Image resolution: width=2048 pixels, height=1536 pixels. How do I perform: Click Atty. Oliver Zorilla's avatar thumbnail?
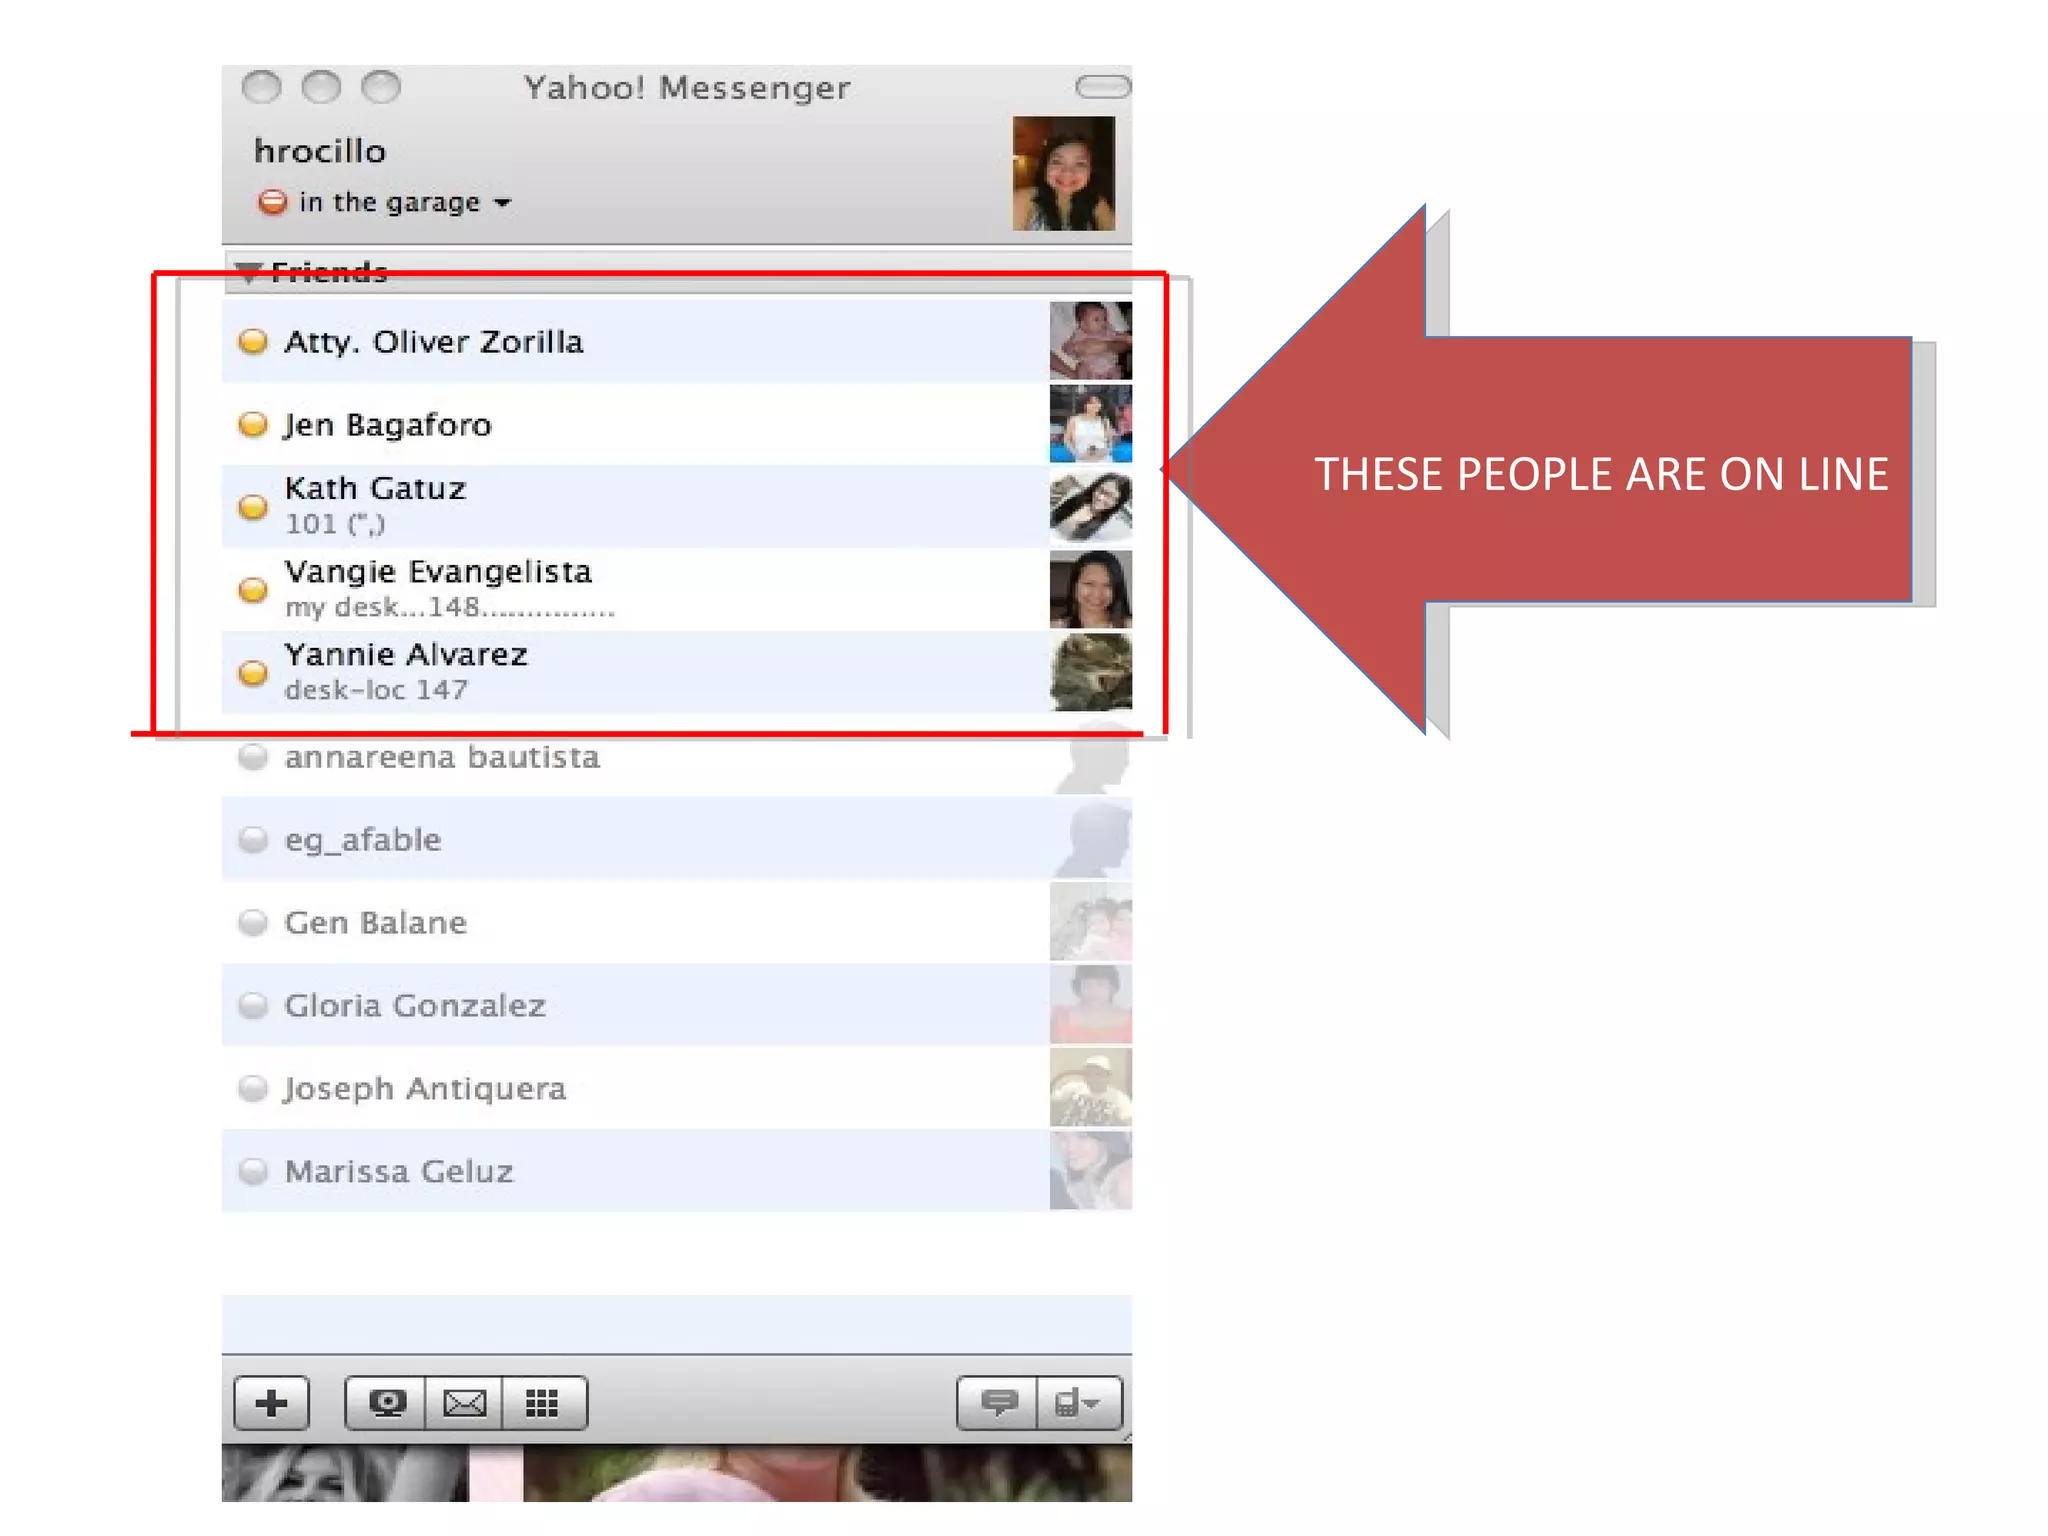click(x=1091, y=341)
